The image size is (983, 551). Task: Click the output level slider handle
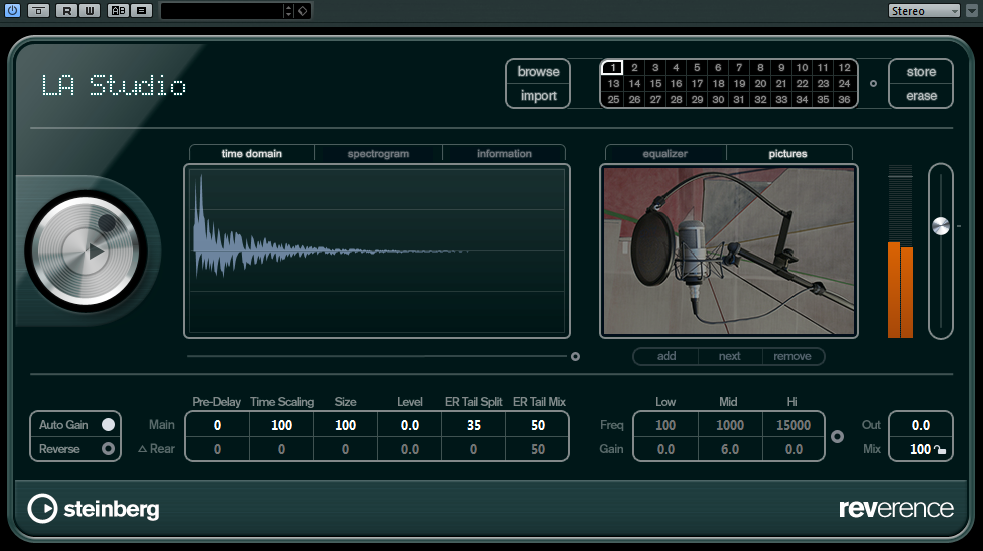pos(941,226)
